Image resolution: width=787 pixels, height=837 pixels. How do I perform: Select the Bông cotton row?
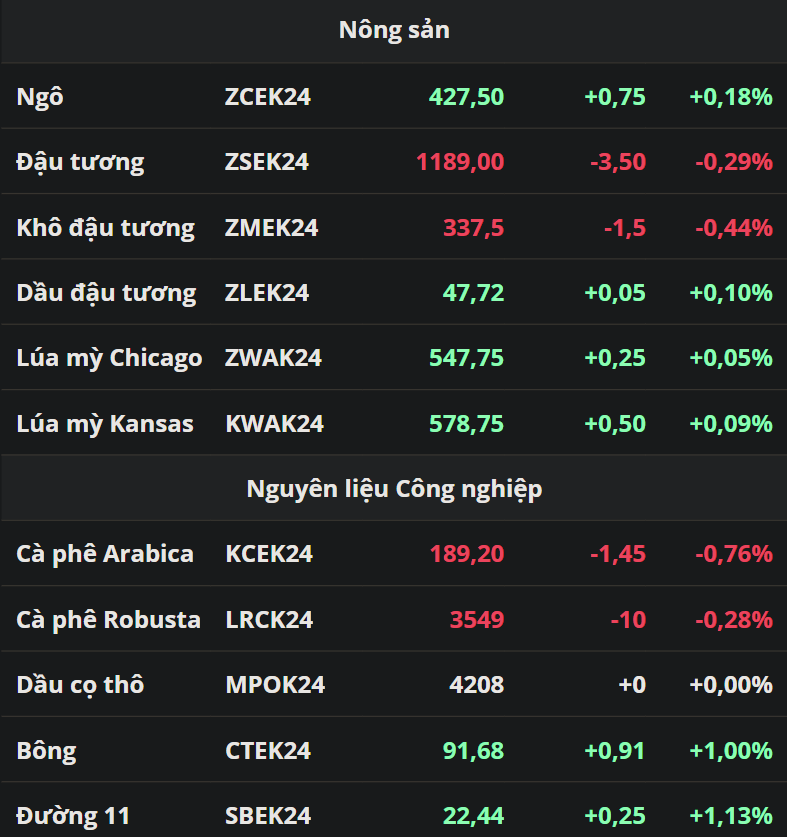[394, 750]
